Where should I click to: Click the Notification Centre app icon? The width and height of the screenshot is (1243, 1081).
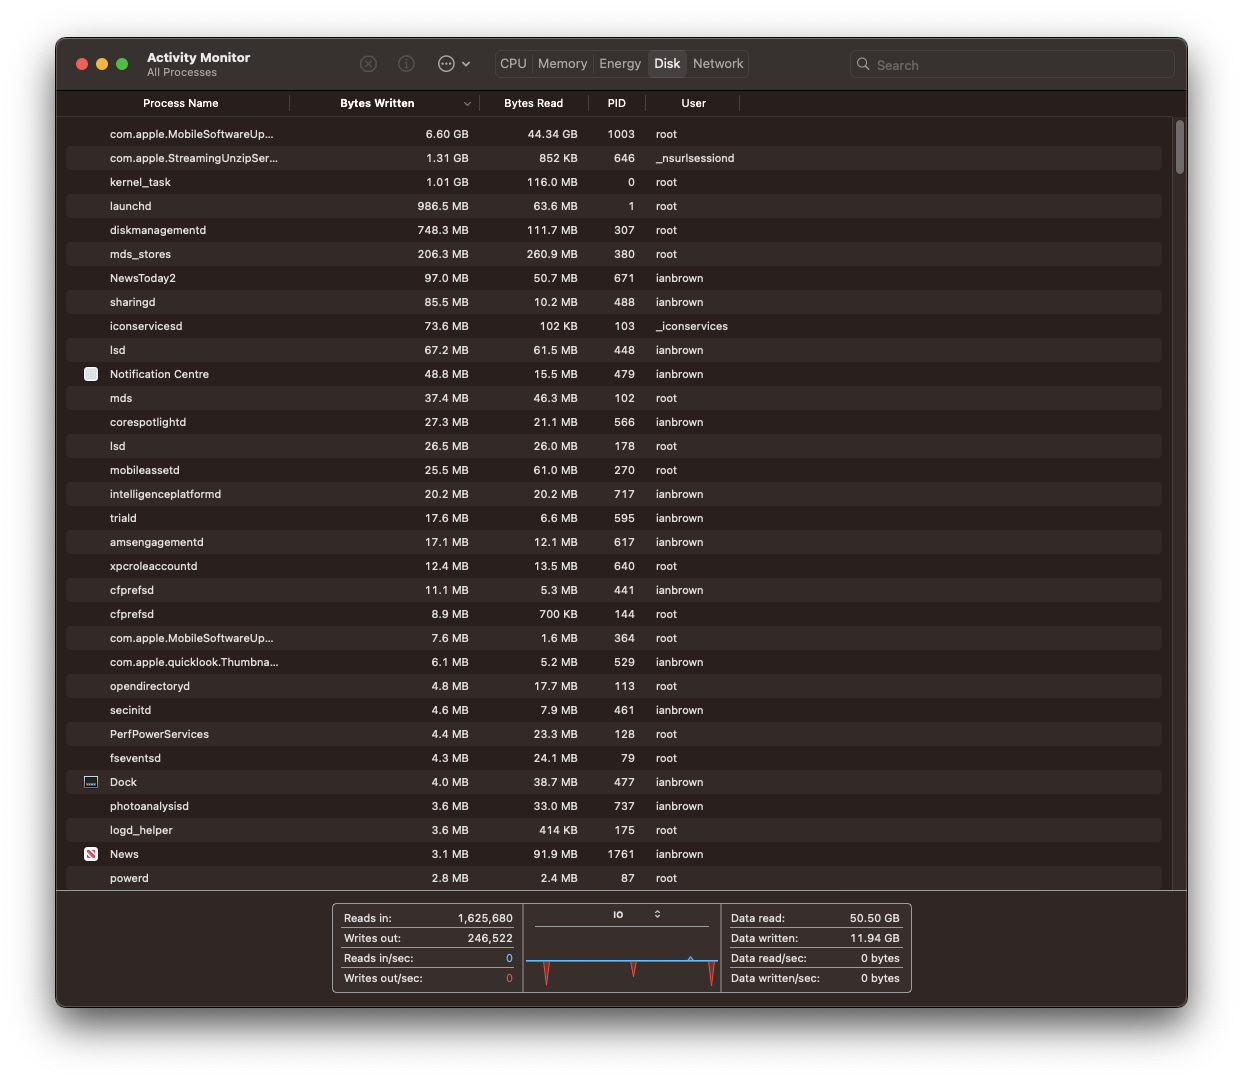click(x=91, y=374)
